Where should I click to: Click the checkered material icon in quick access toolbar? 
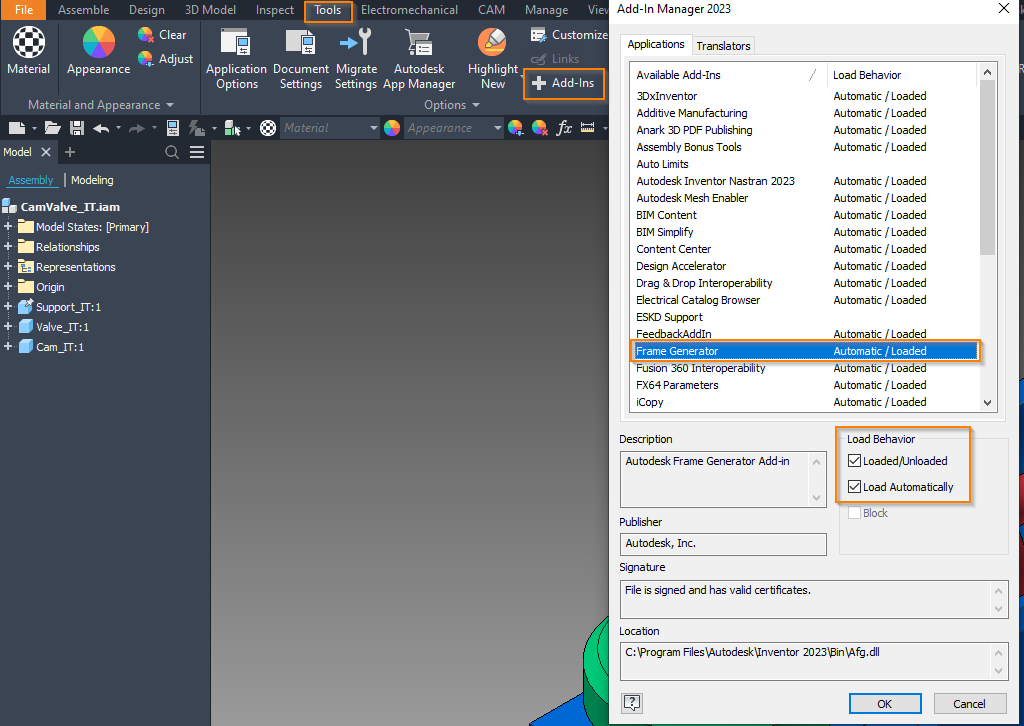coord(268,128)
